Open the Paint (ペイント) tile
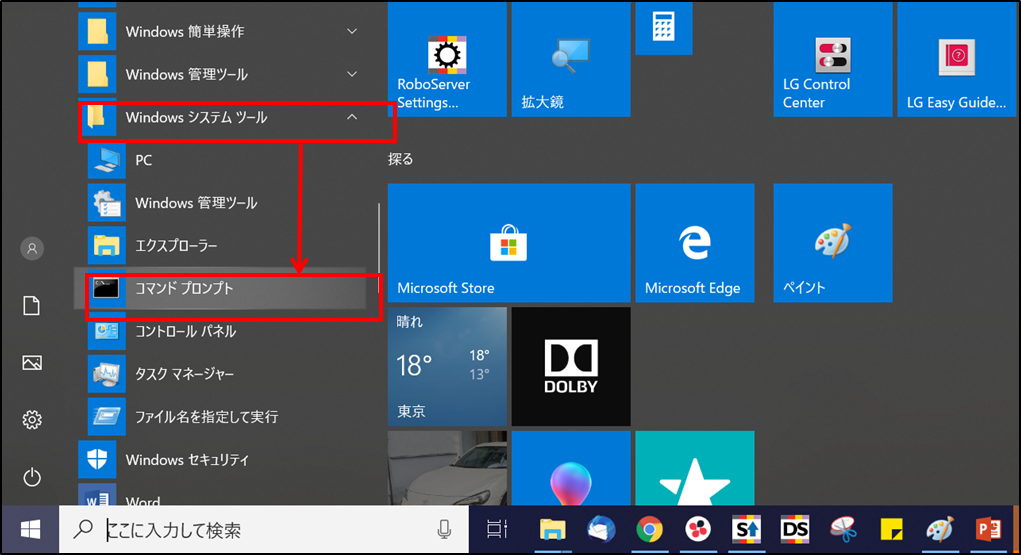Screen dimensions: 1021x555 tap(832, 242)
